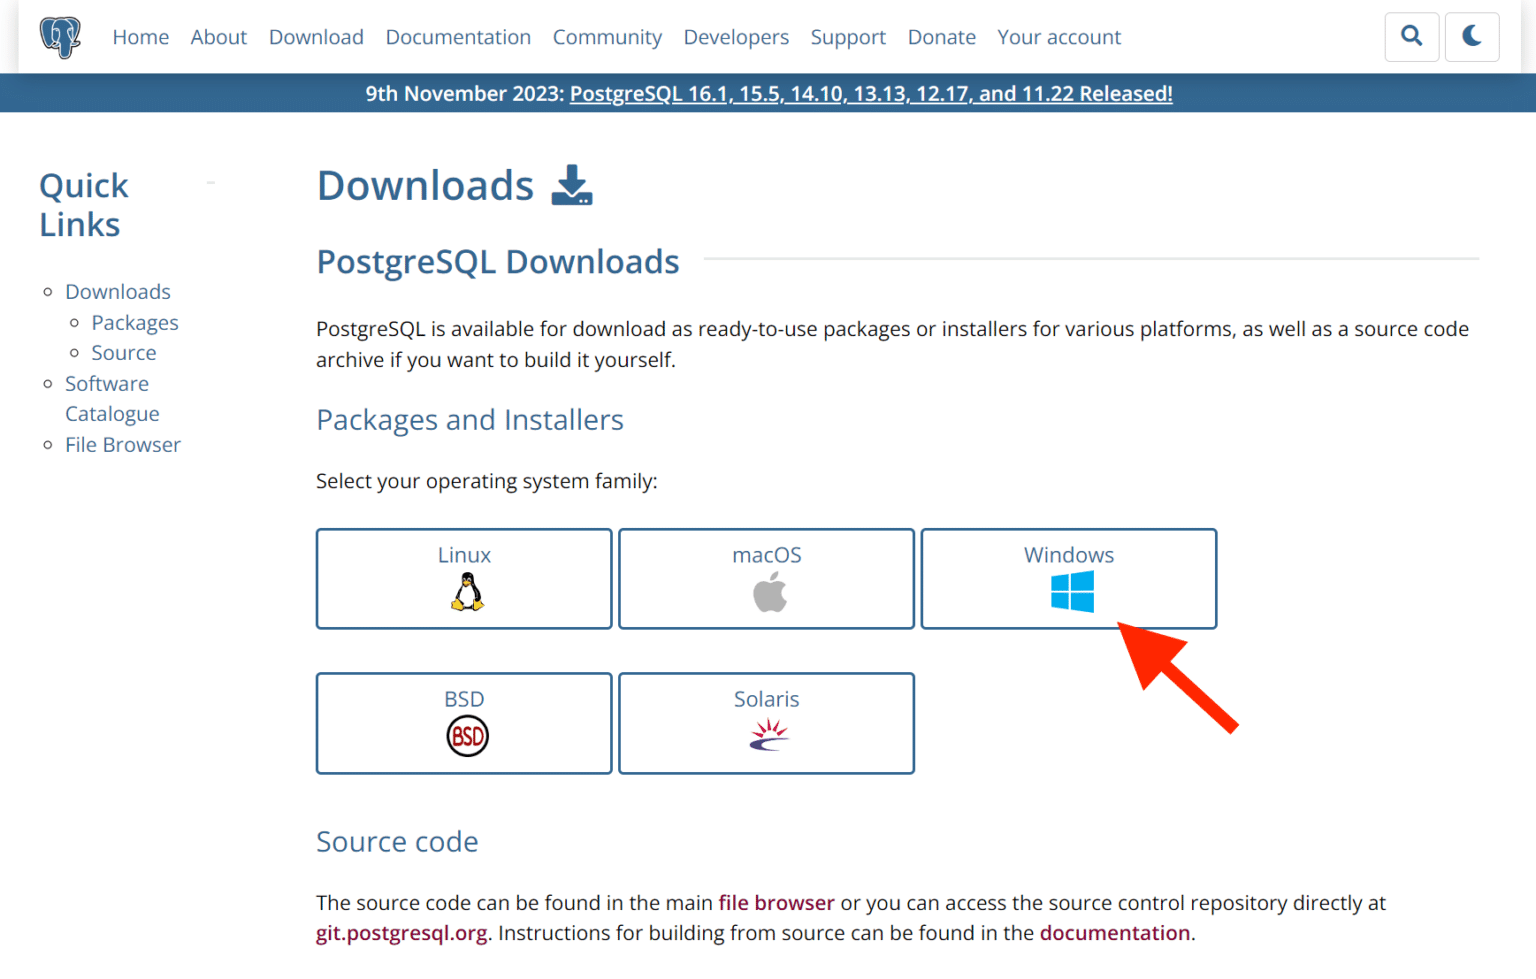Select the BSD logo icon
This screenshot has width=1536, height=979.
coord(467,737)
